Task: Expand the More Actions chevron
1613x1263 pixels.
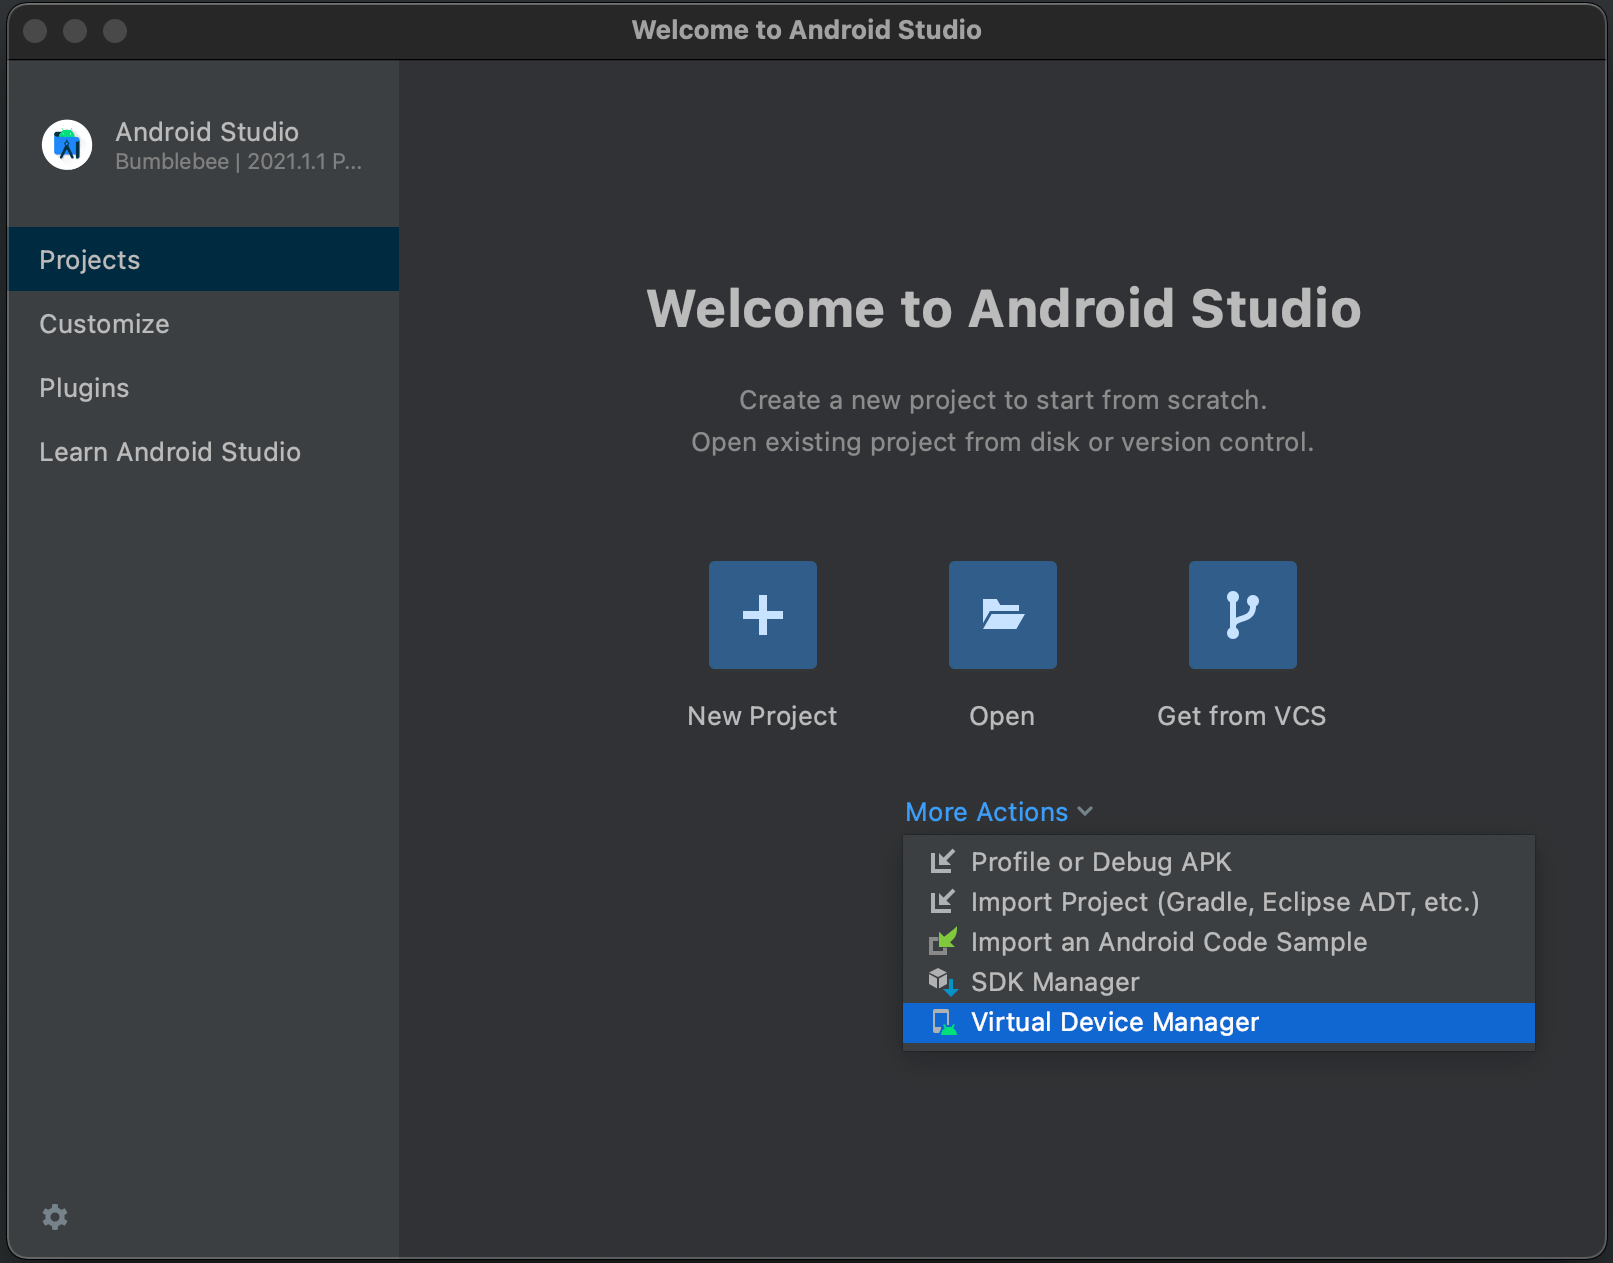Action: point(1086,812)
